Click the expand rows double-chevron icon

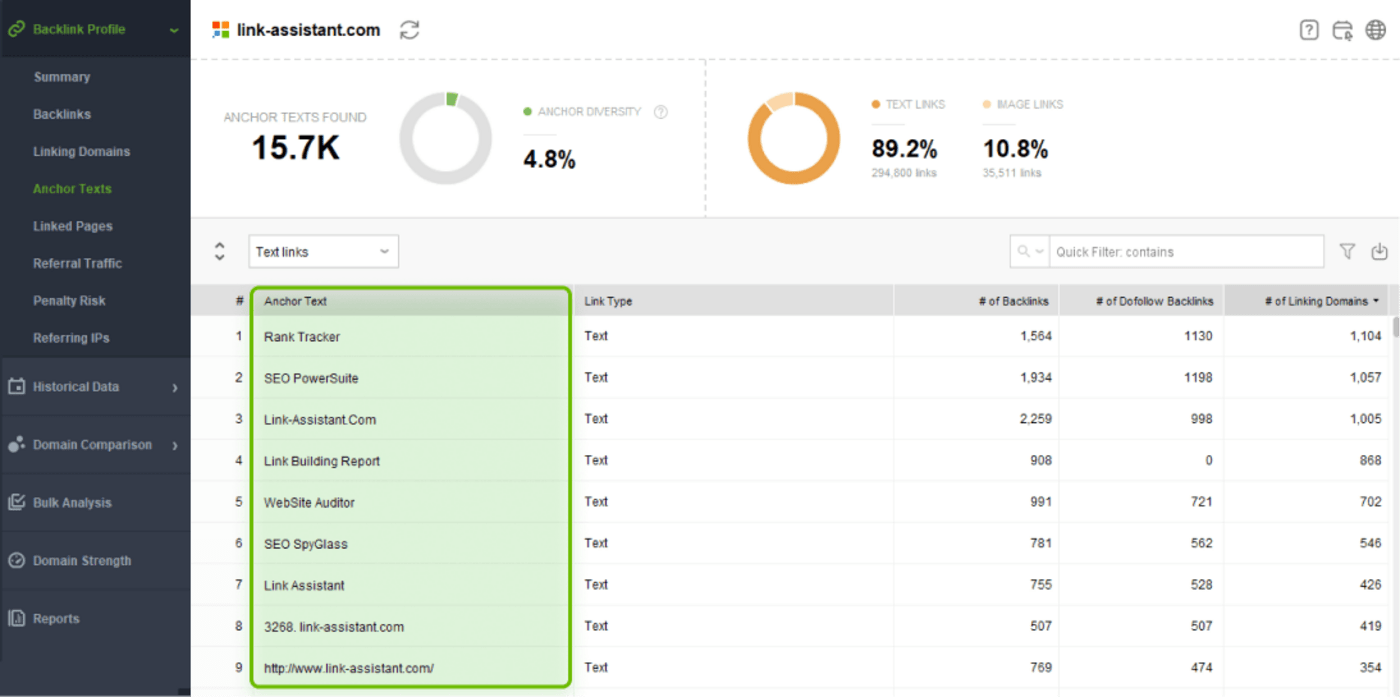click(218, 251)
